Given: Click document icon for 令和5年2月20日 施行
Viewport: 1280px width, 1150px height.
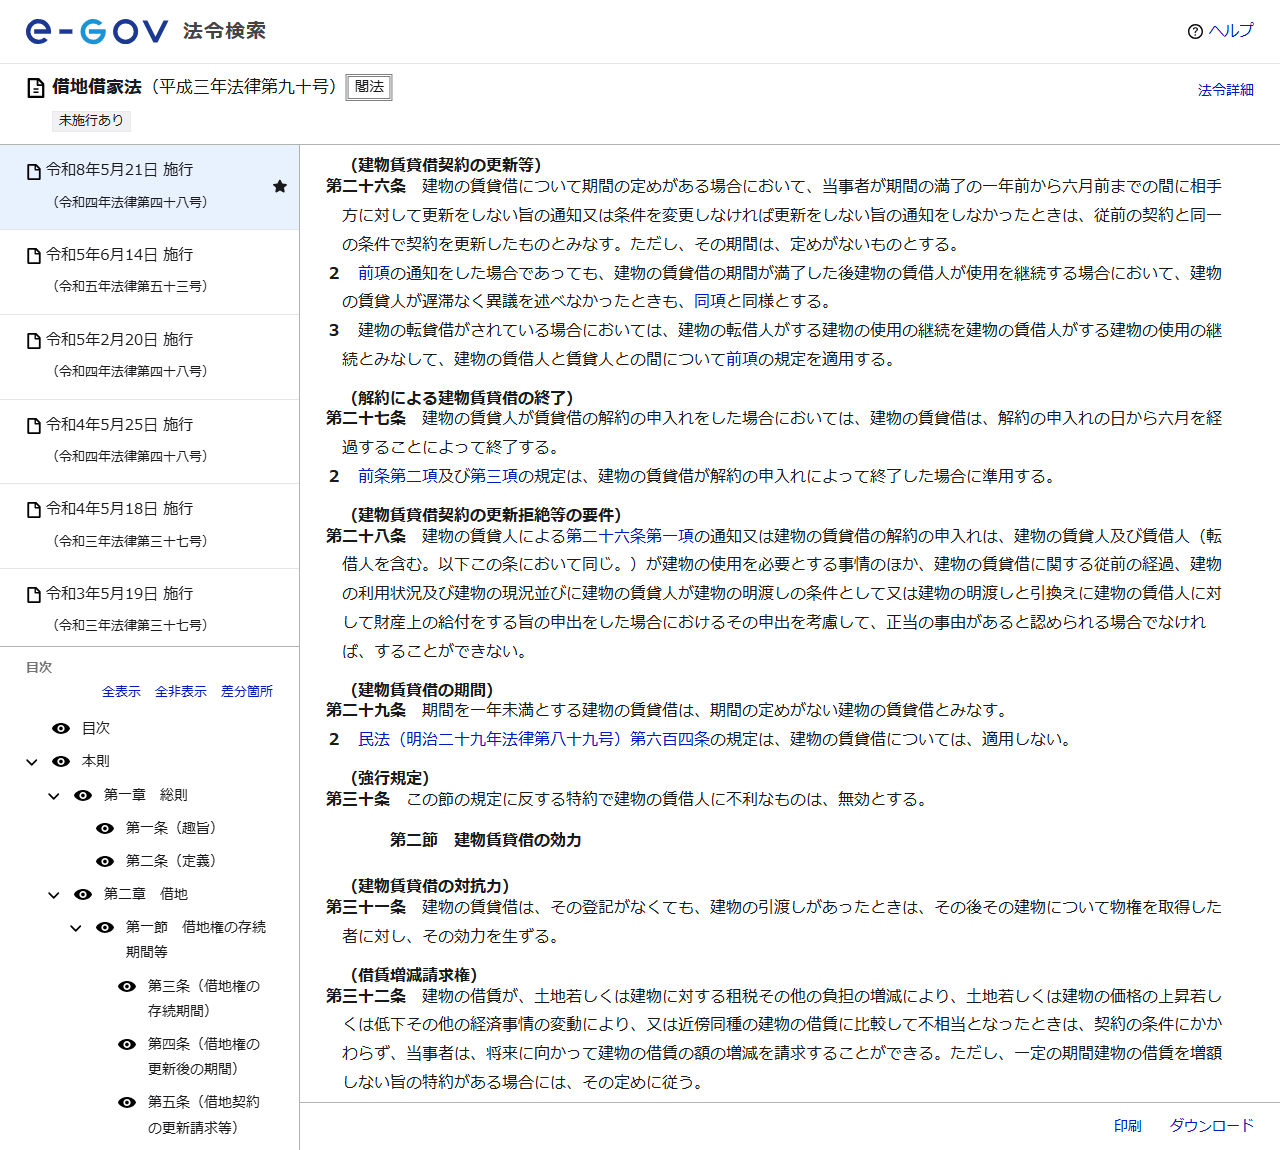Looking at the screenshot, I should tap(34, 341).
